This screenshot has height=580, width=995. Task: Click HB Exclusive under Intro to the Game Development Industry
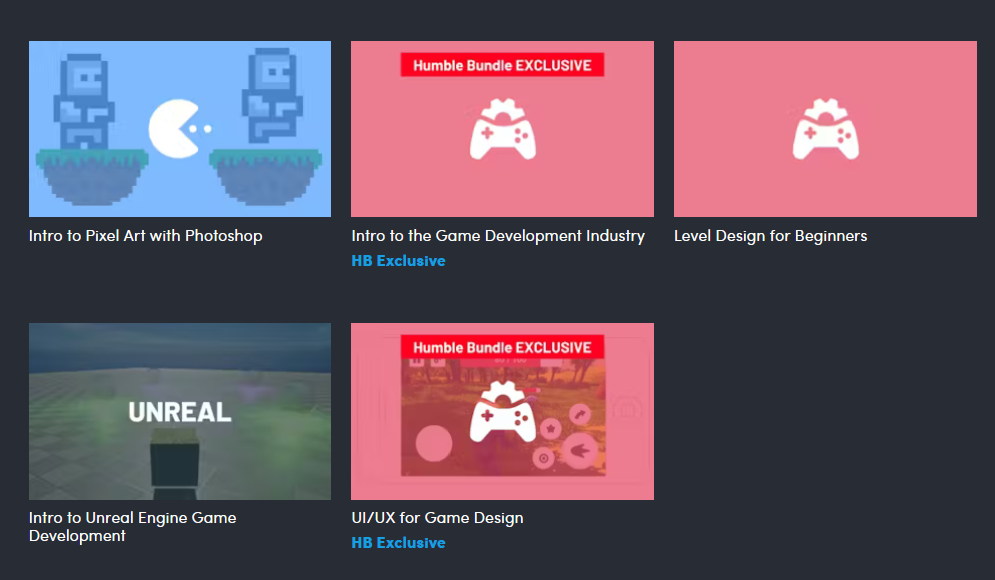(398, 261)
